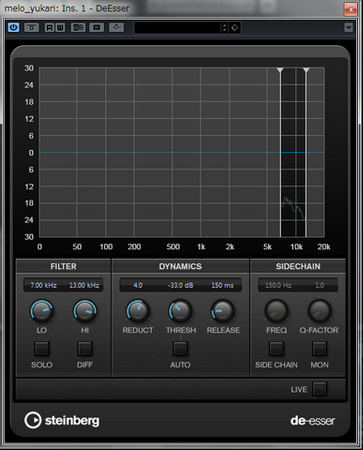363x450 pixels.
Task: Click the SIDECHAIN section header
Action: pyautogui.click(x=298, y=266)
